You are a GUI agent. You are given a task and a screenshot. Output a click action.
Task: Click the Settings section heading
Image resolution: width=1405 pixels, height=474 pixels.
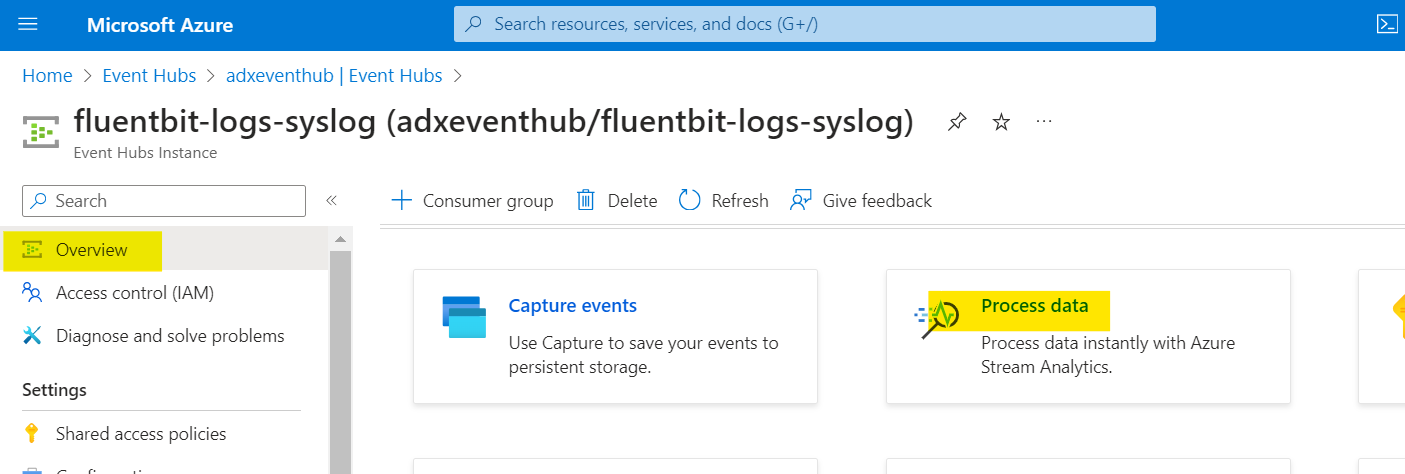(x=54, y=390)
